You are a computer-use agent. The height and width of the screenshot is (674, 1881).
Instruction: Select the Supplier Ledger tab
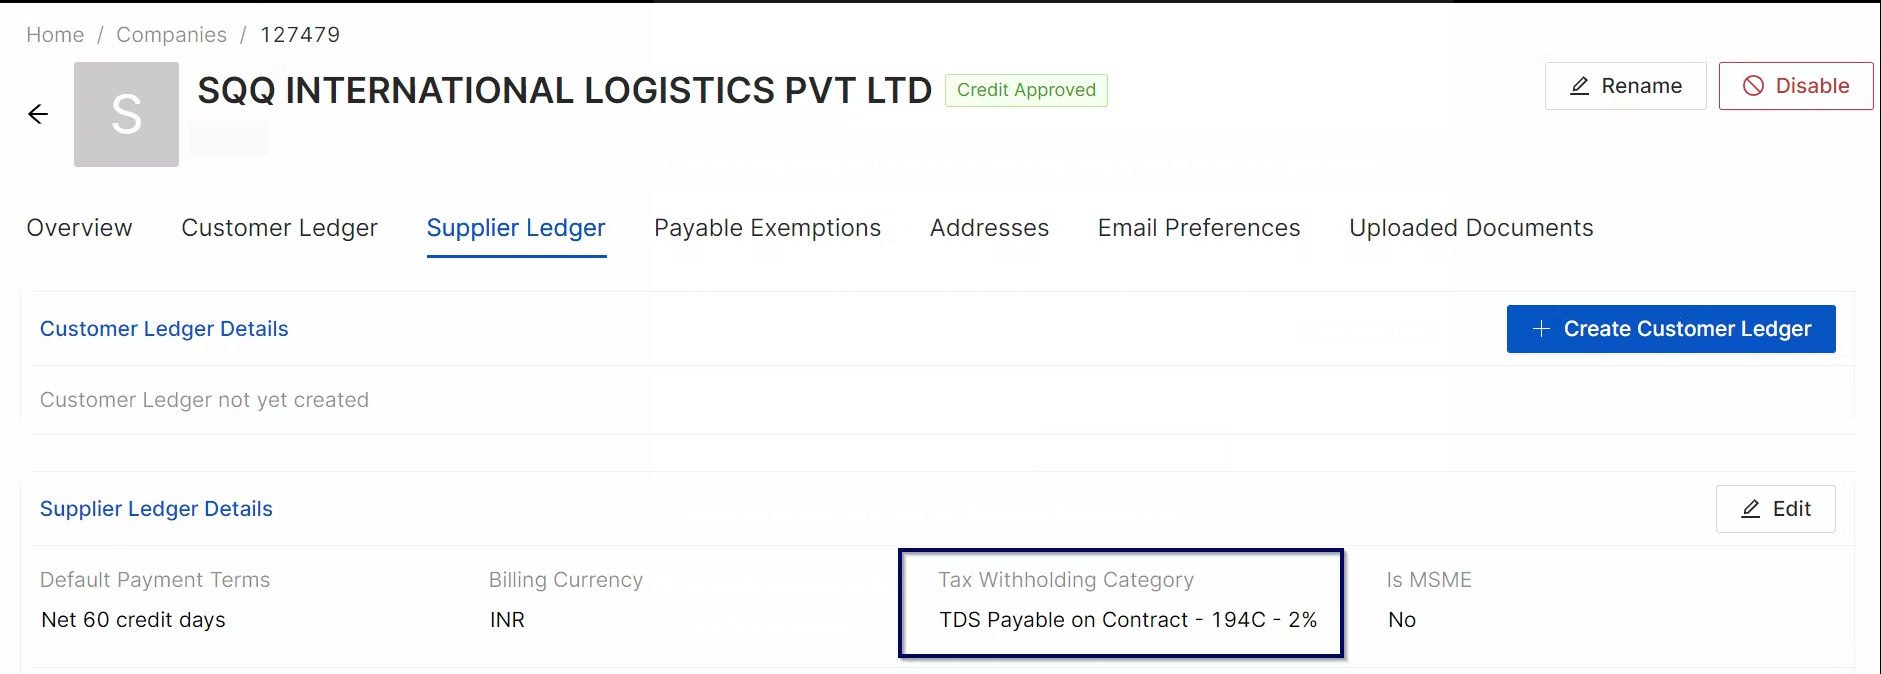[516, 228]
